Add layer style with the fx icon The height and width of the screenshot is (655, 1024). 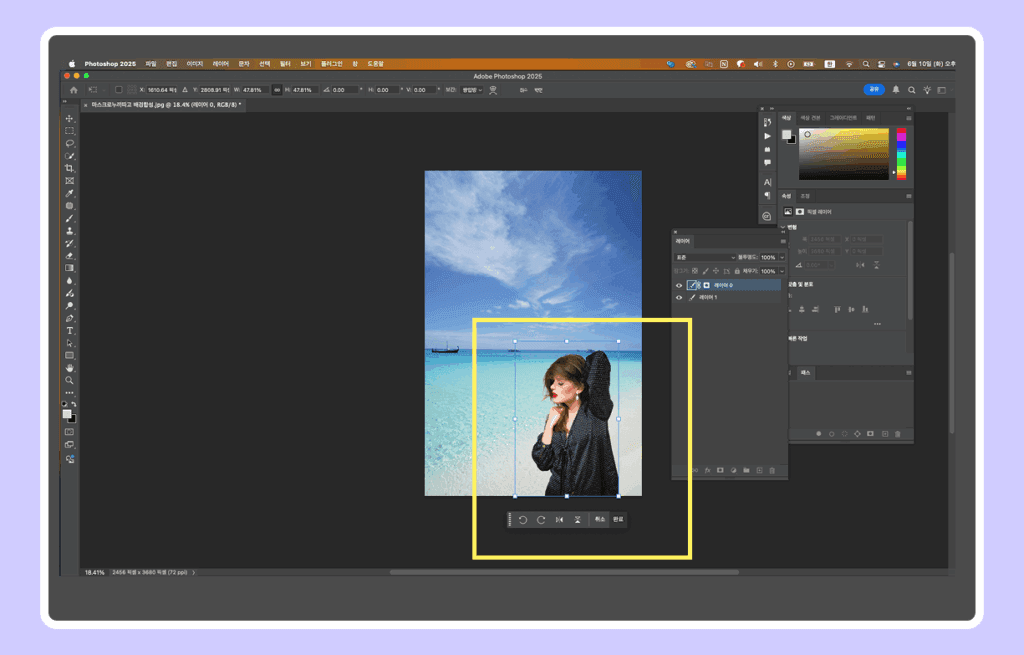pos(707,470)
